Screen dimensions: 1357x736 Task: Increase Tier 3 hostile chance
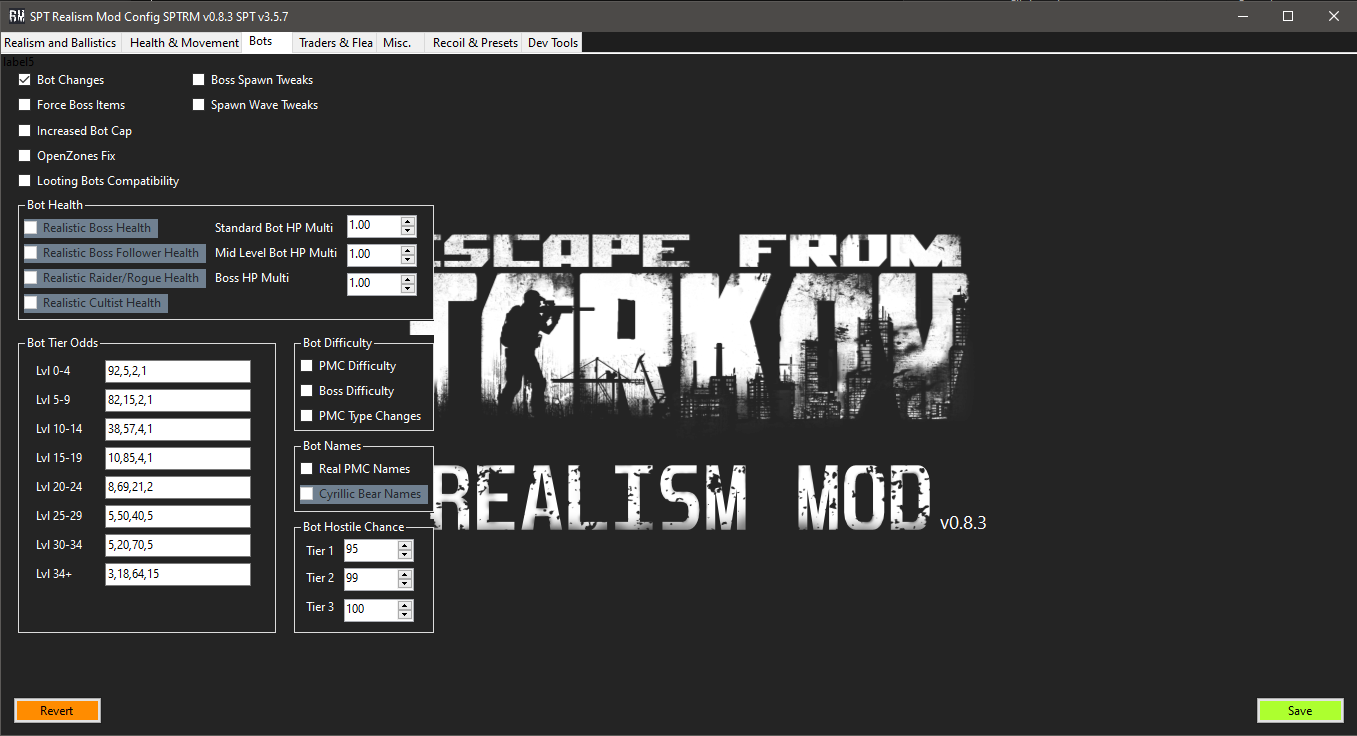[x=405, y=604]
